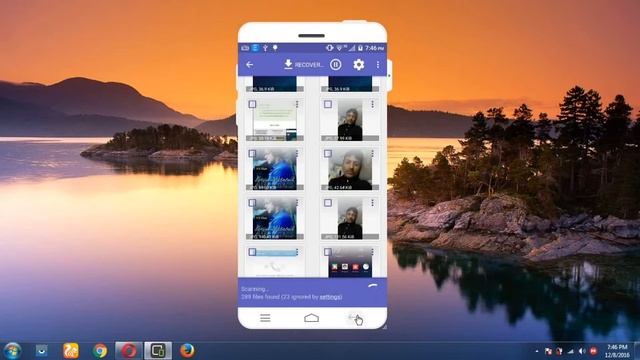Open the blue eye app in taskbar

[41, 351]
